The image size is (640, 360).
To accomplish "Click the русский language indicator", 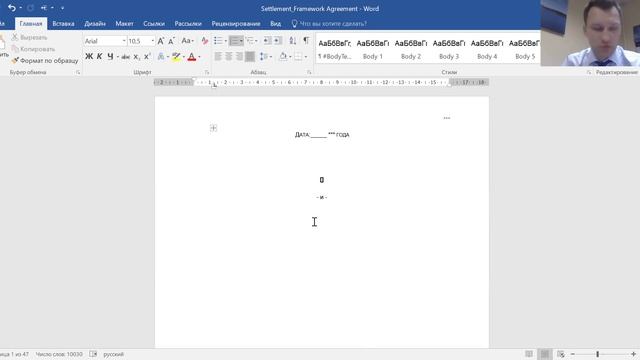I will point(113,354).
